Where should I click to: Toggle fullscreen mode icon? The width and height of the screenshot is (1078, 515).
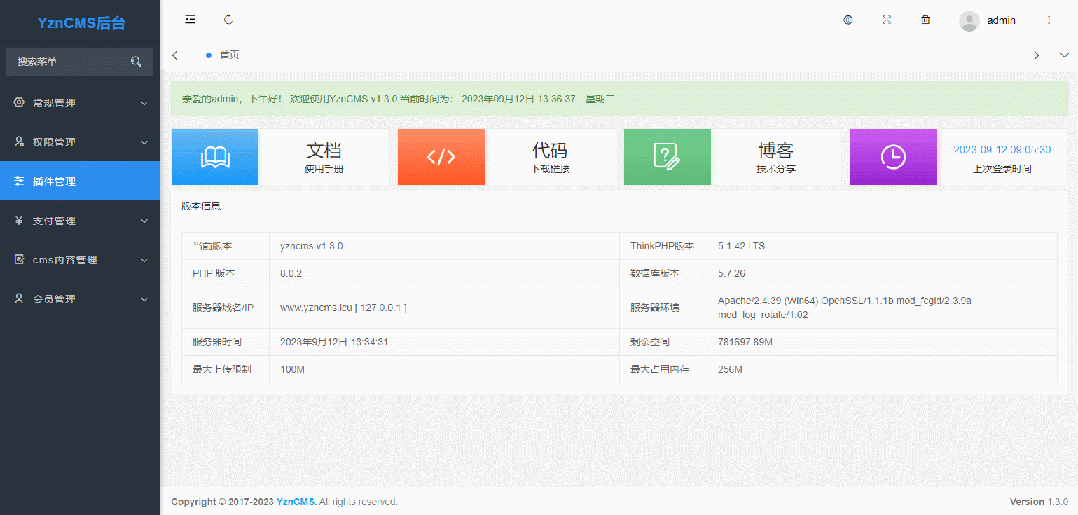coord(886,19)
